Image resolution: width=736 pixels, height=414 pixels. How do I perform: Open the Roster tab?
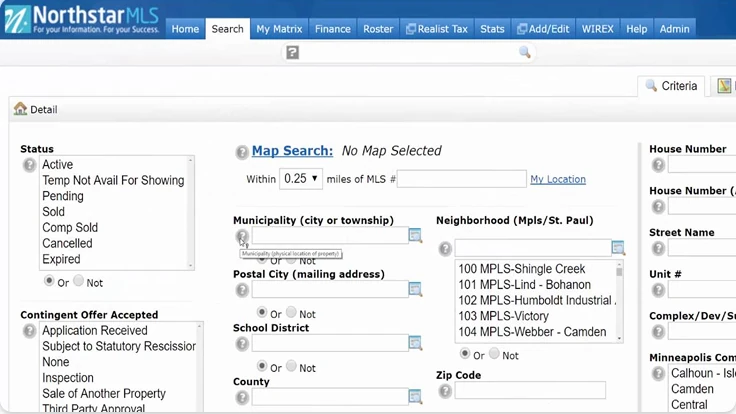[378, 29]
